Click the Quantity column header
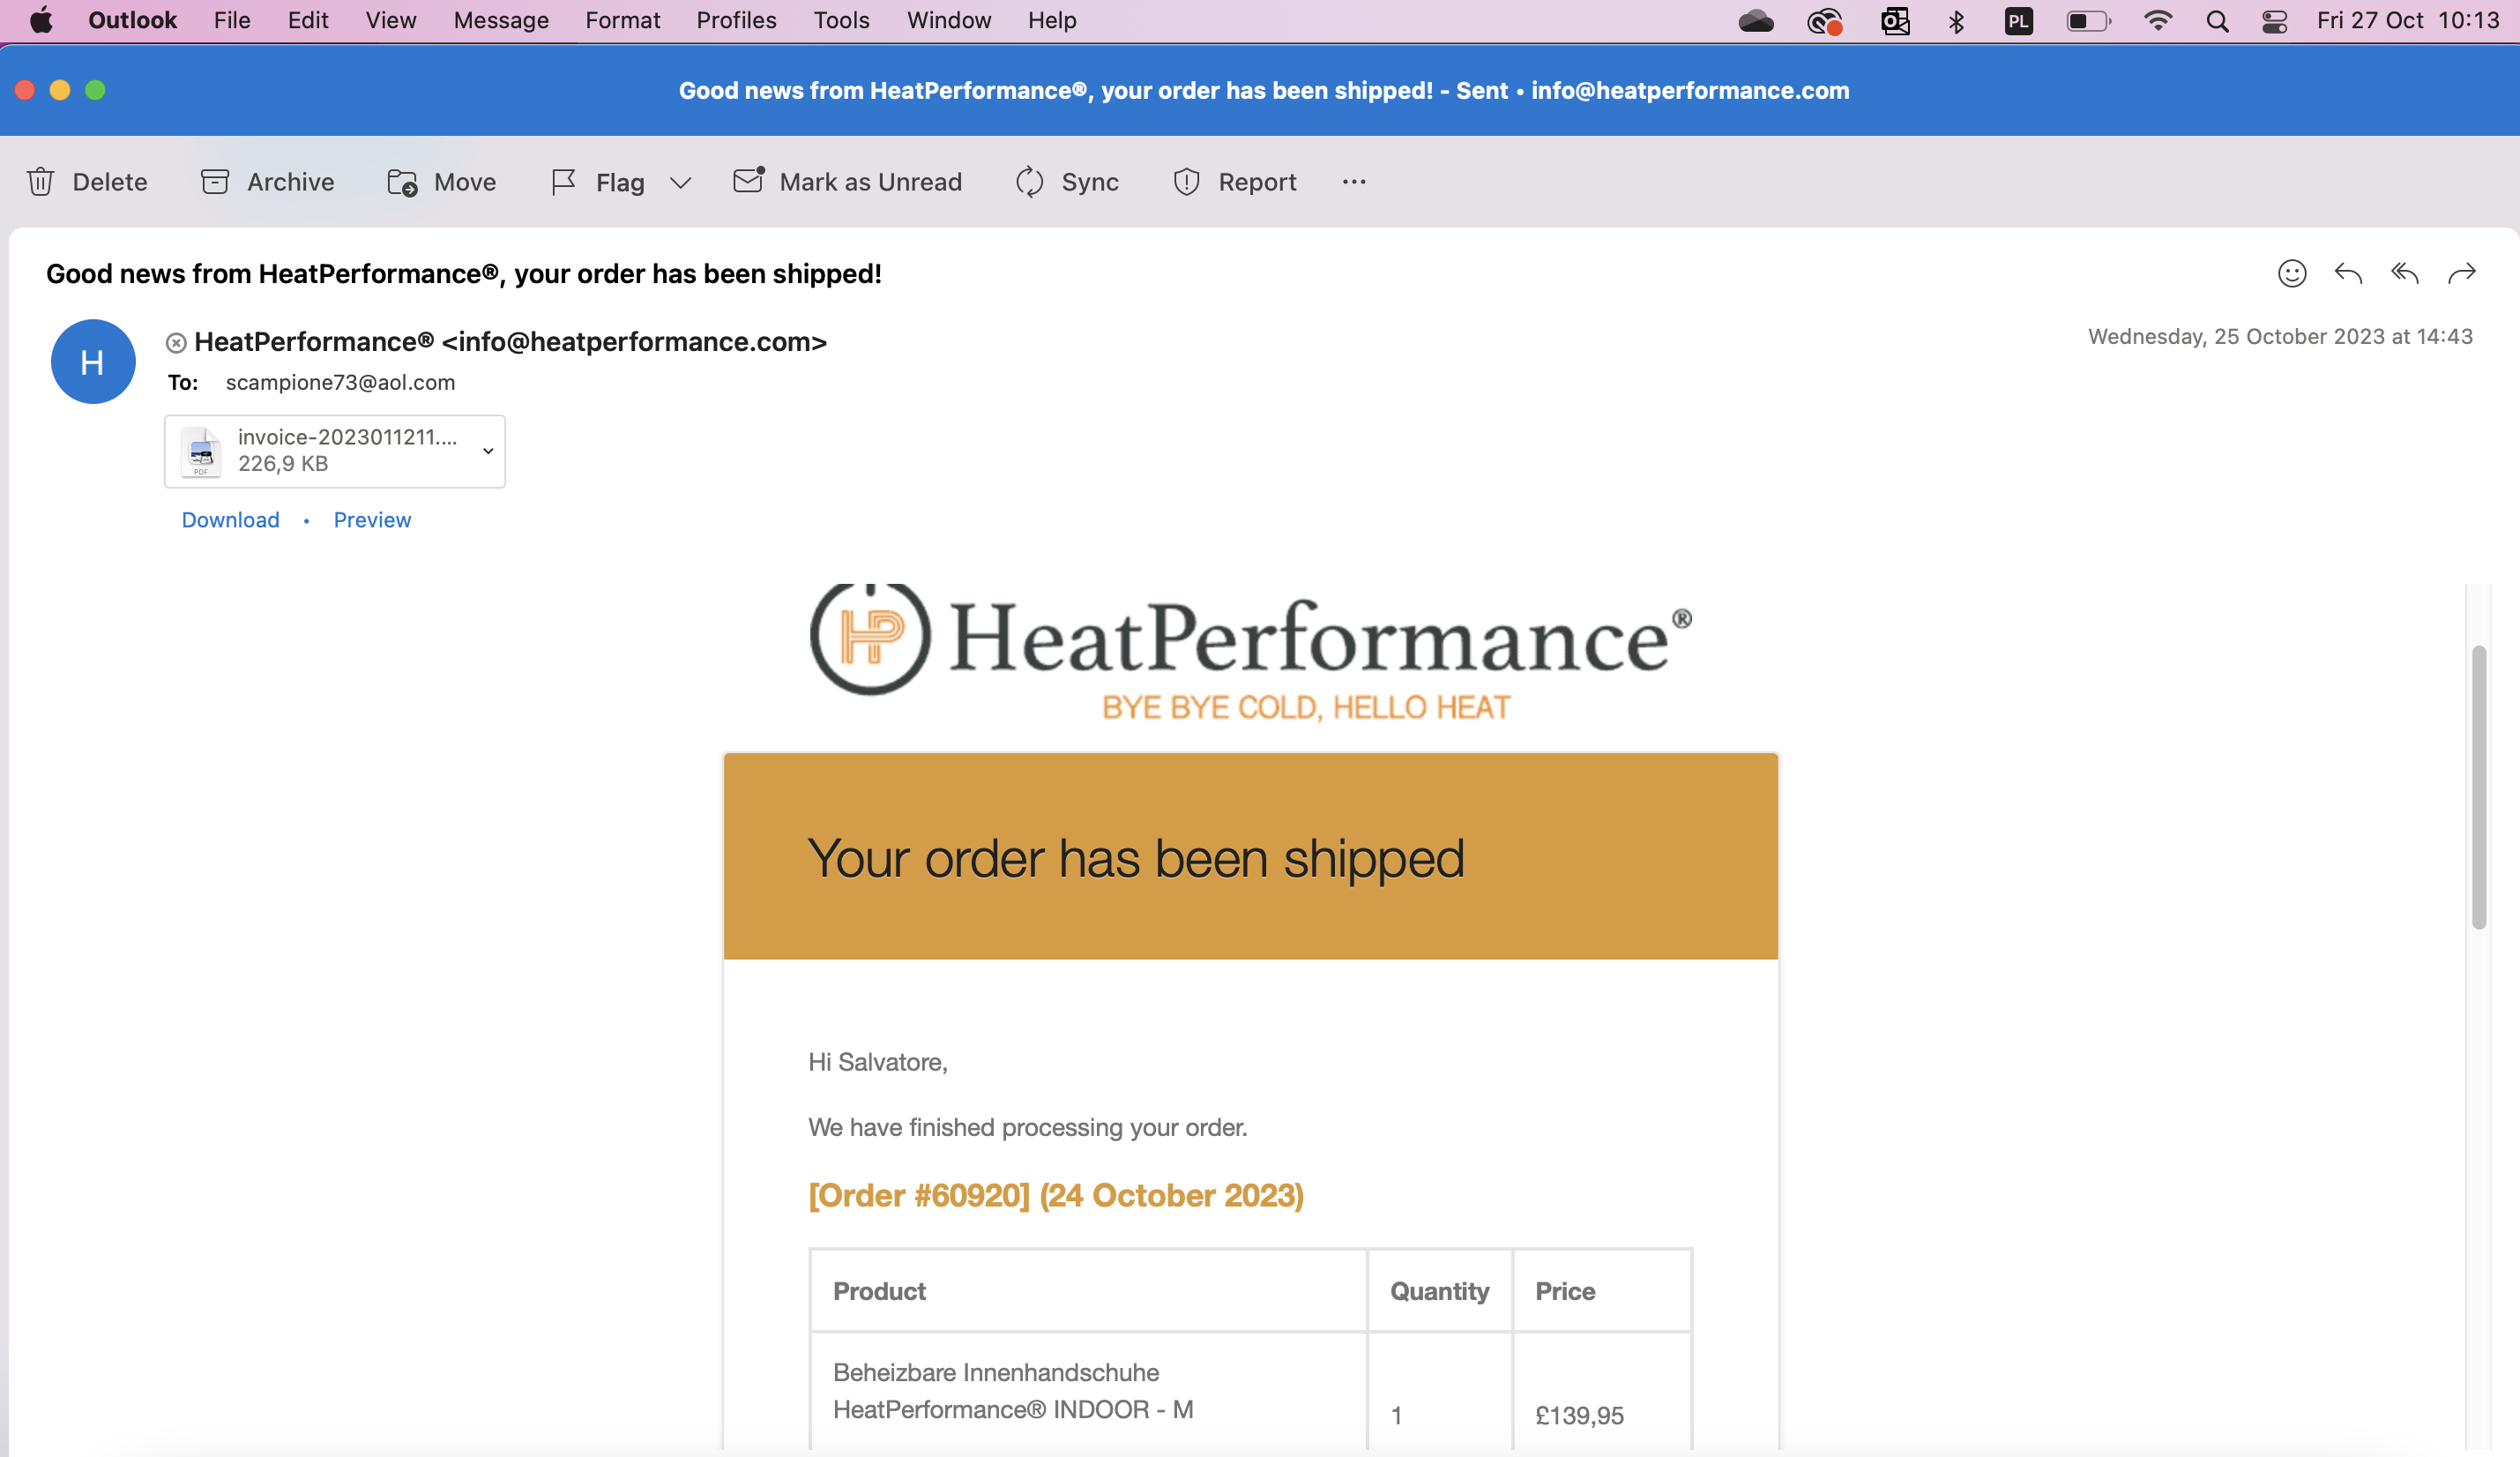 [x=1439, y=1291]
